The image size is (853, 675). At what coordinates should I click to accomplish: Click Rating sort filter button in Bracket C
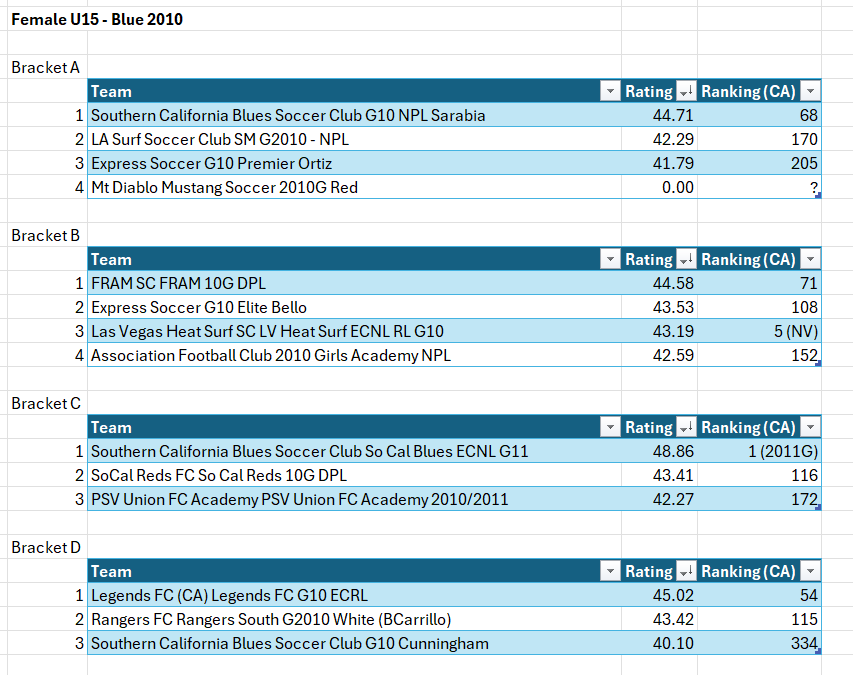tap(686, 427)
